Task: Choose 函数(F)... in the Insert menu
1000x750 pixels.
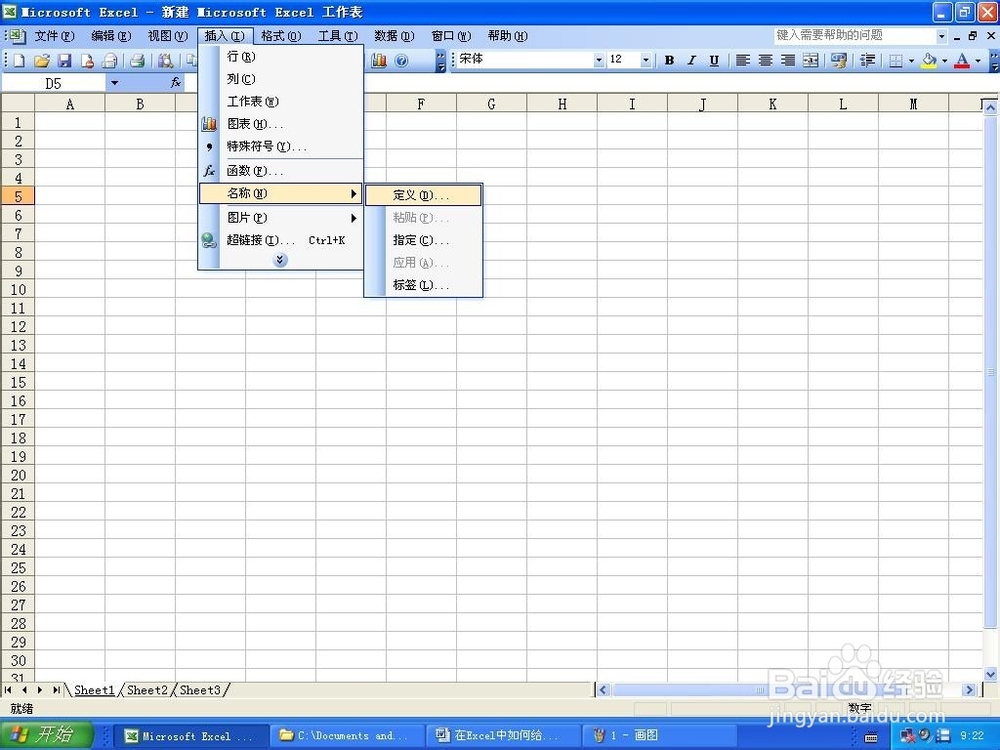Action: coord(281,171)
